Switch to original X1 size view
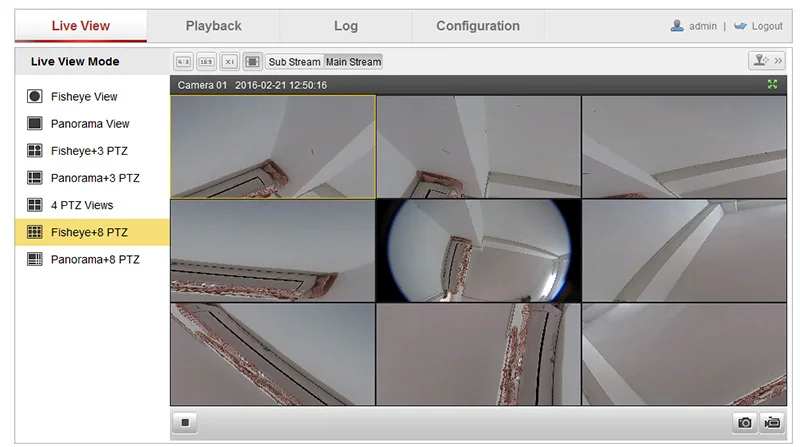This screenshot has width=800, height=447. tap(229, 62)
